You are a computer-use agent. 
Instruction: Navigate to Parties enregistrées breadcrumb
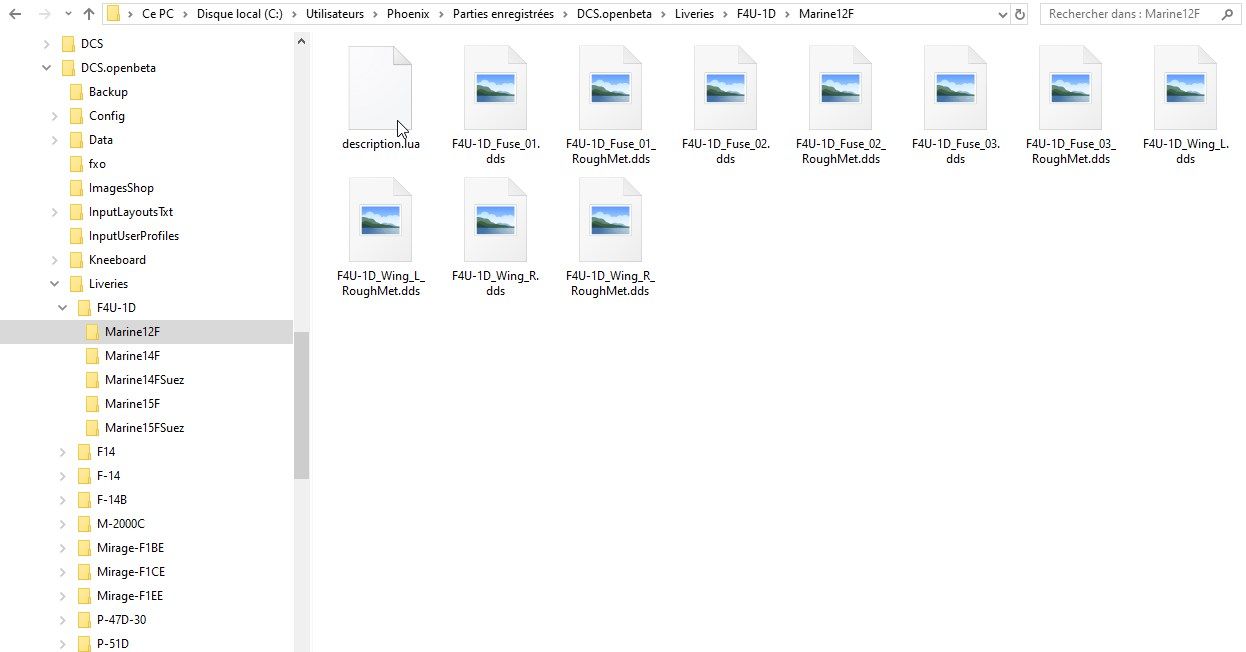pyautogui.click(x=503, y=14)
